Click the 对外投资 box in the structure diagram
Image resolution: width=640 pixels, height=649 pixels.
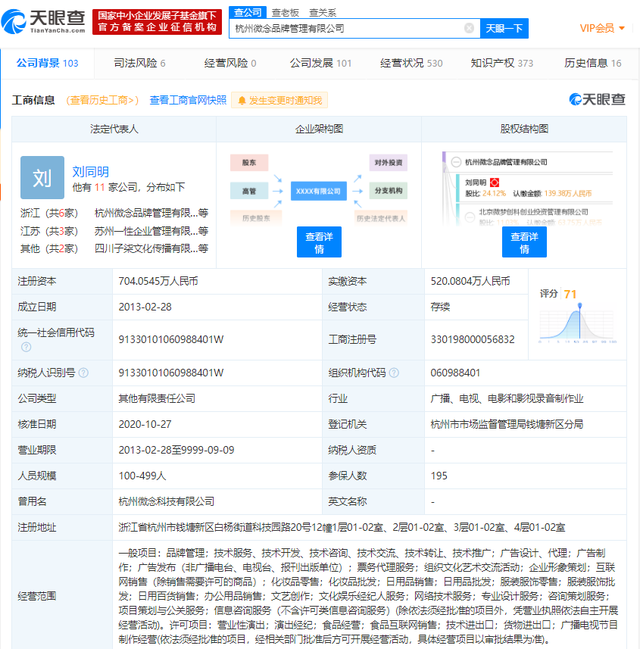[388, 163]
